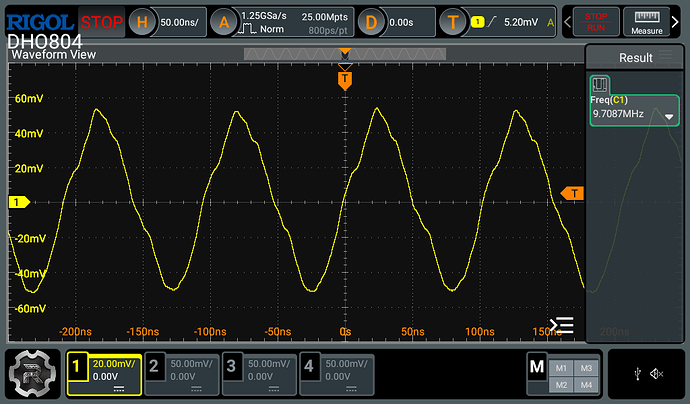The height and width of the screenshot is (404, 690).
Task: Click the red STOP status label
Action: [x=102, y=21]
